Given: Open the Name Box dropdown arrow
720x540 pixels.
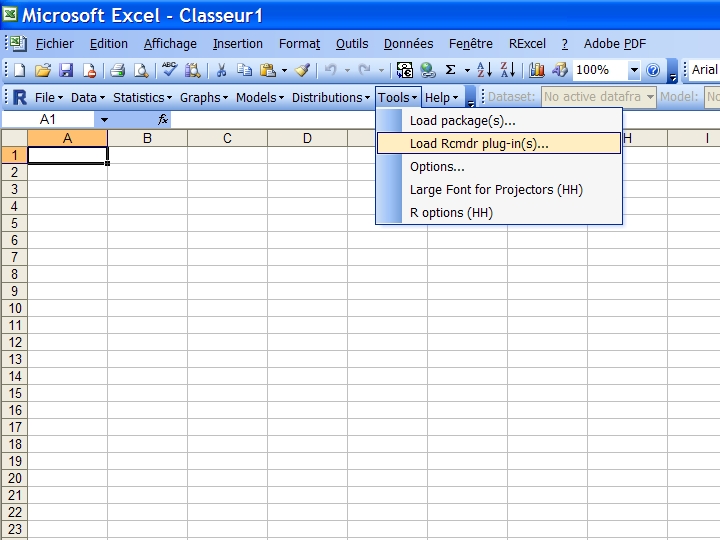Looking at the screenshot, I should pos(104,120).
